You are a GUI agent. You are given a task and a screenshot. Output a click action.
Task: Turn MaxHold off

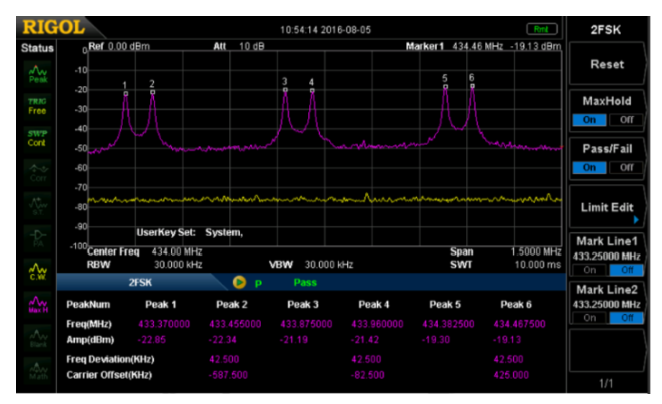pos(627,120)
